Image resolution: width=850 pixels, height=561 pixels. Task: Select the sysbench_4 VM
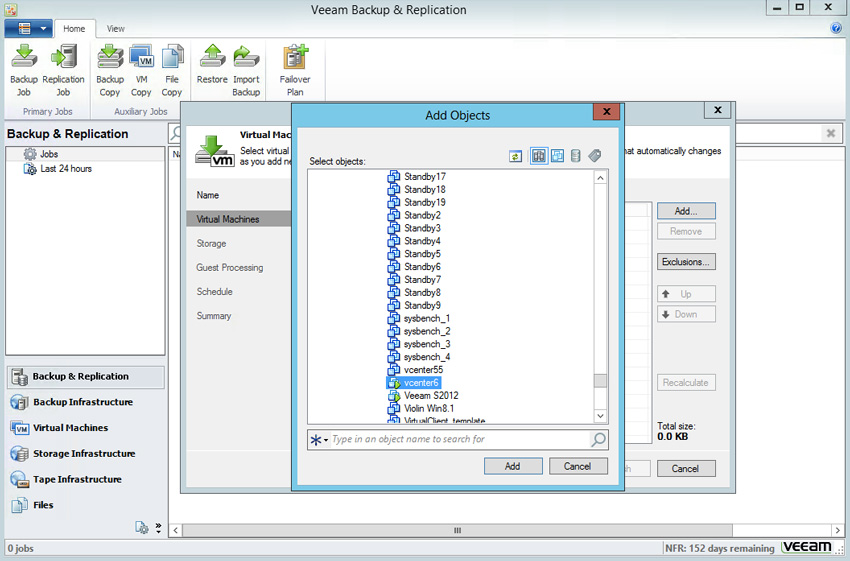(x=418, y=357)
